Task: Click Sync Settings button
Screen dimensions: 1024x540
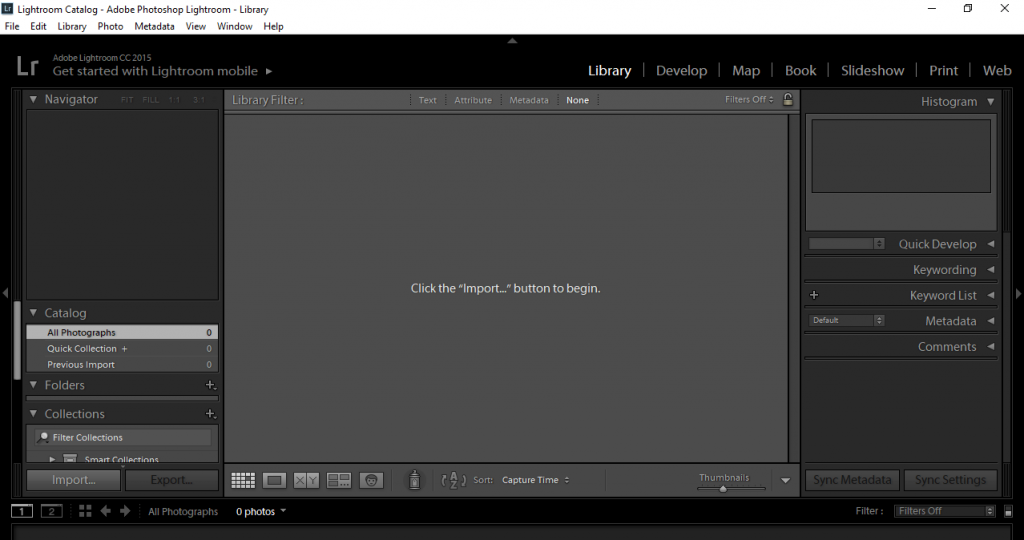Action: point(950,480)
